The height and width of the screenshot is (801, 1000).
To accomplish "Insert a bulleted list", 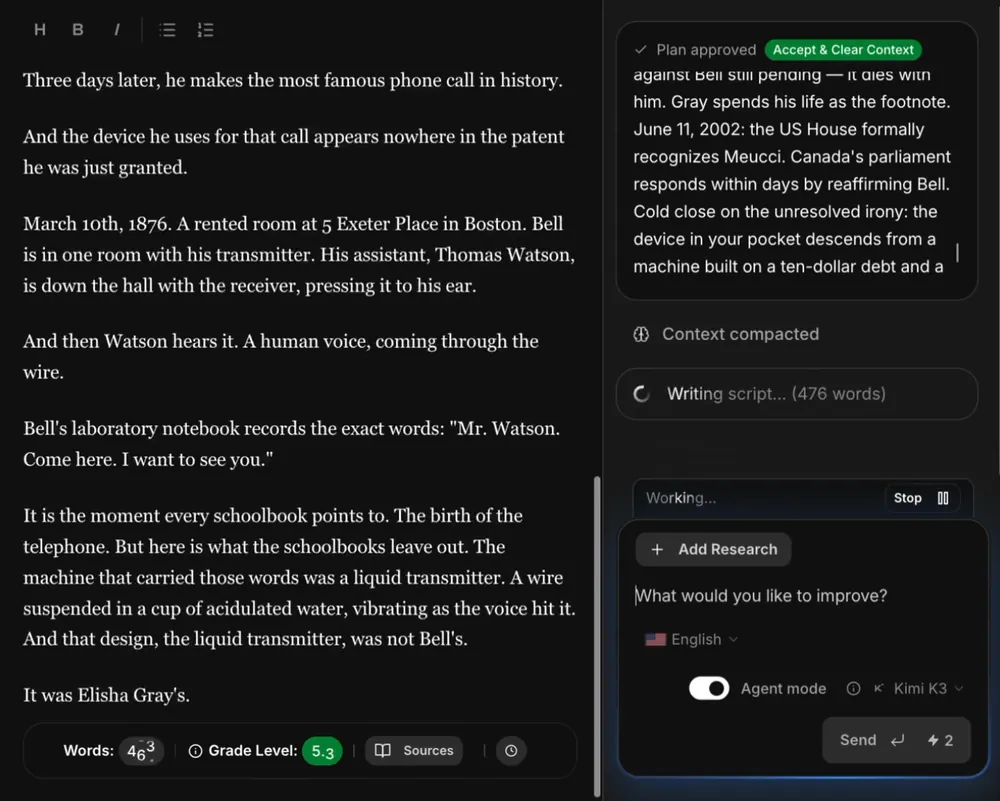I will coord(167,29).
